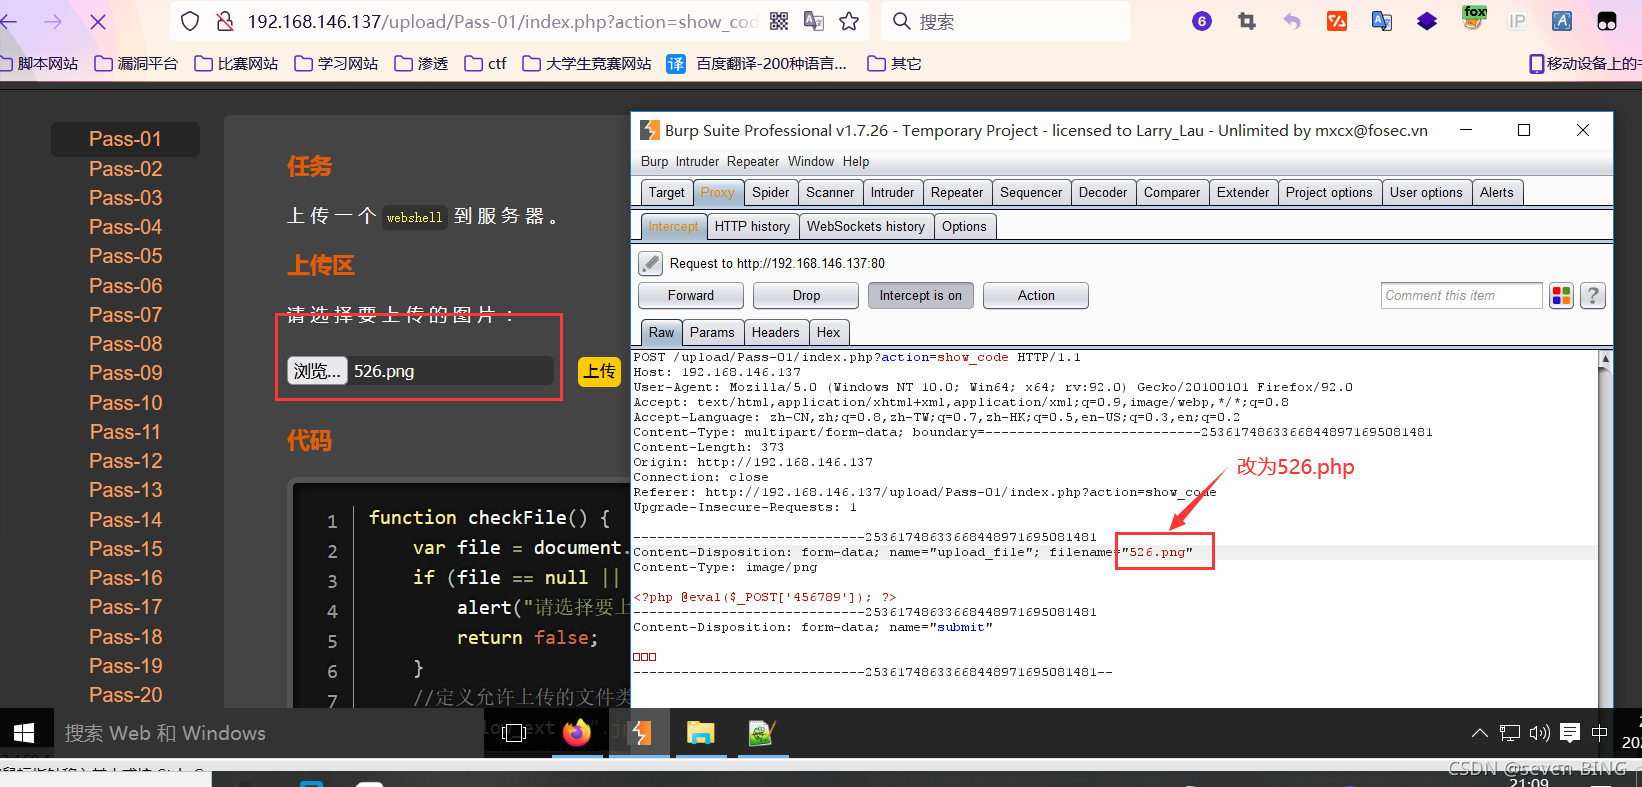1642x787 pixels.
Task: Go back with browser back arrow
Action: 9,21
